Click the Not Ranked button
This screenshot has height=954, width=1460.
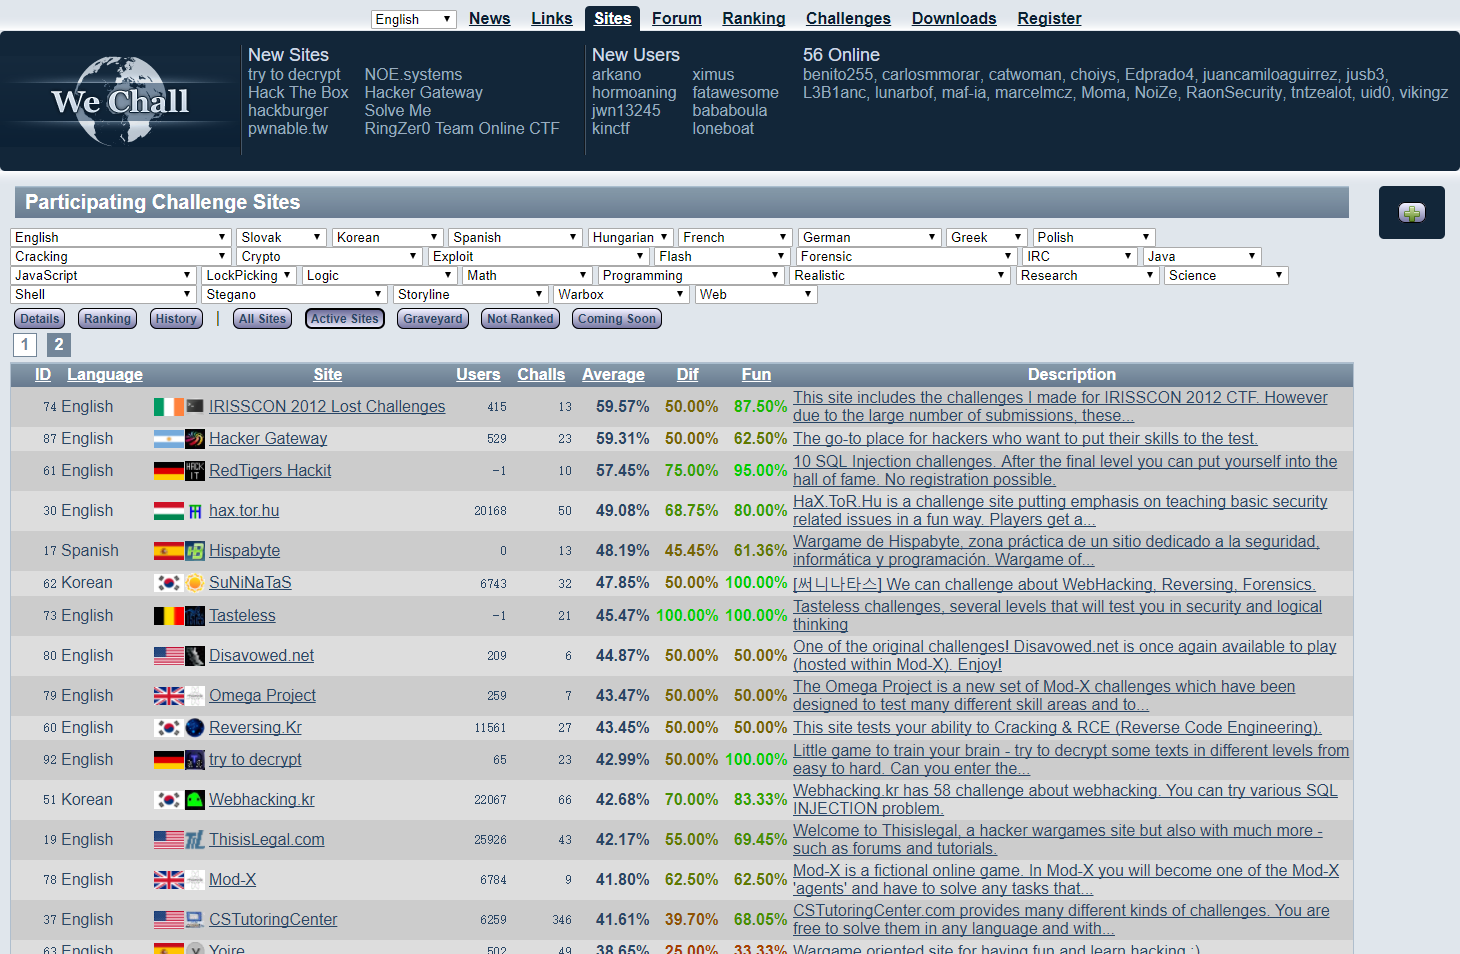coord(520,319)
